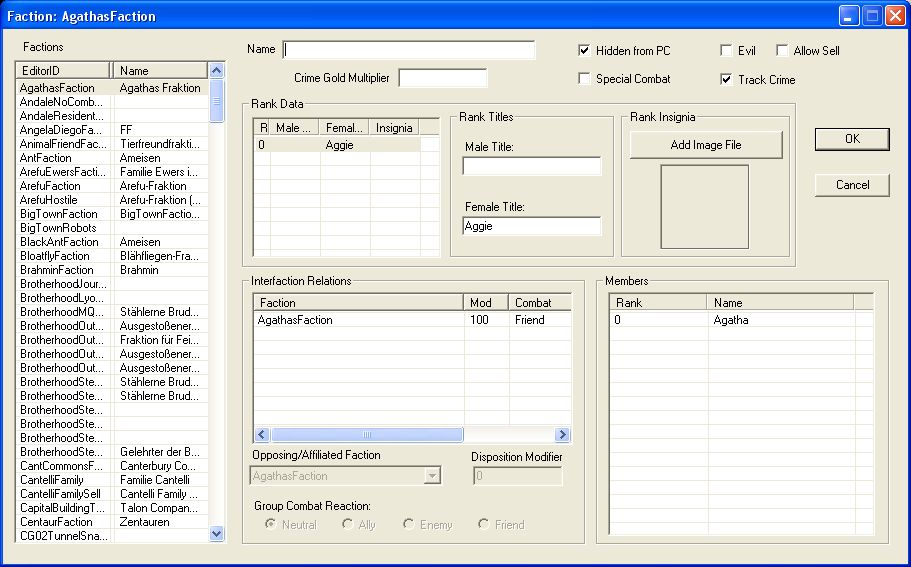Click the empty Rank Insignia image box
Viewport: 911px width, 567px height.
coord(705,207)
